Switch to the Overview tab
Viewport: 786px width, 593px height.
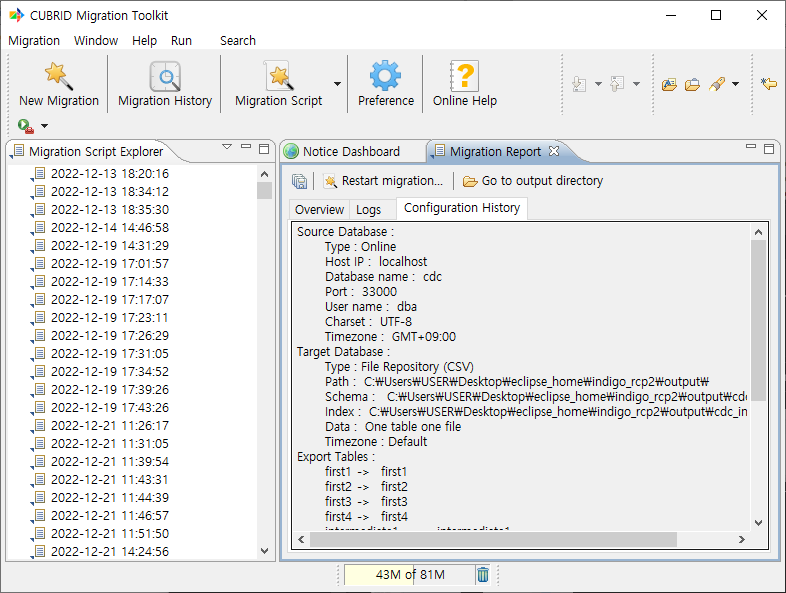(x=319, y=210)
